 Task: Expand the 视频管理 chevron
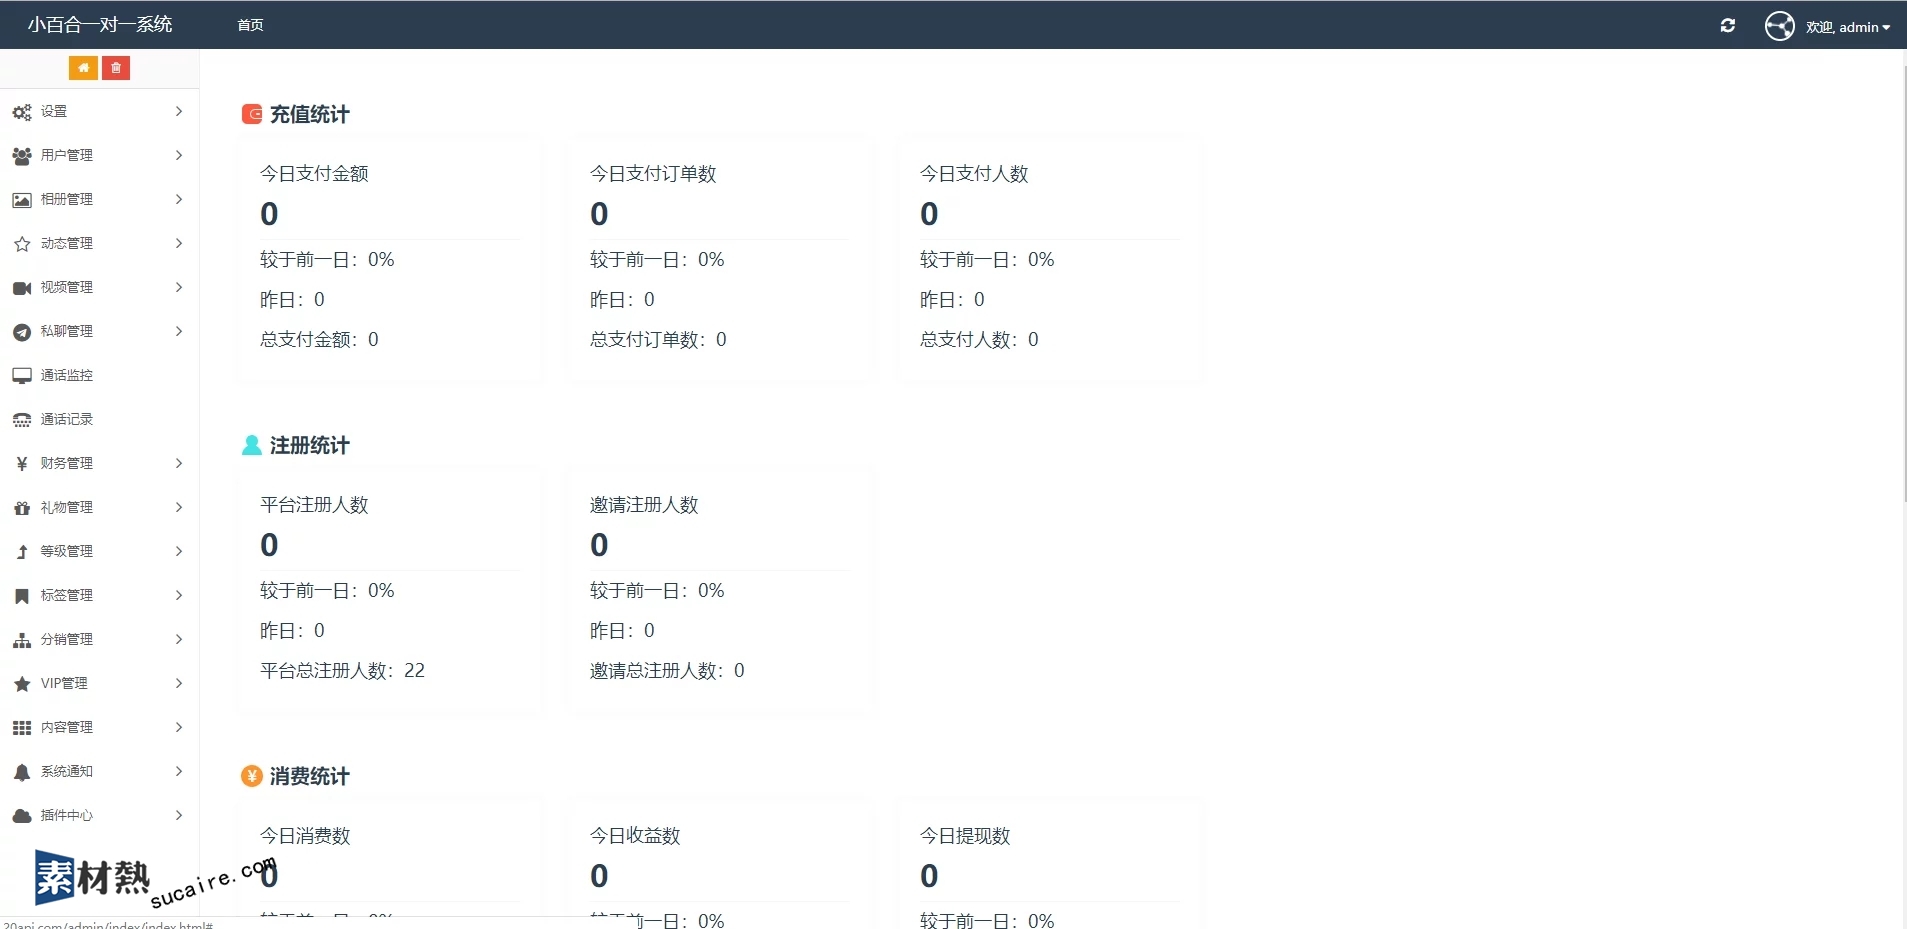point(179,287)
